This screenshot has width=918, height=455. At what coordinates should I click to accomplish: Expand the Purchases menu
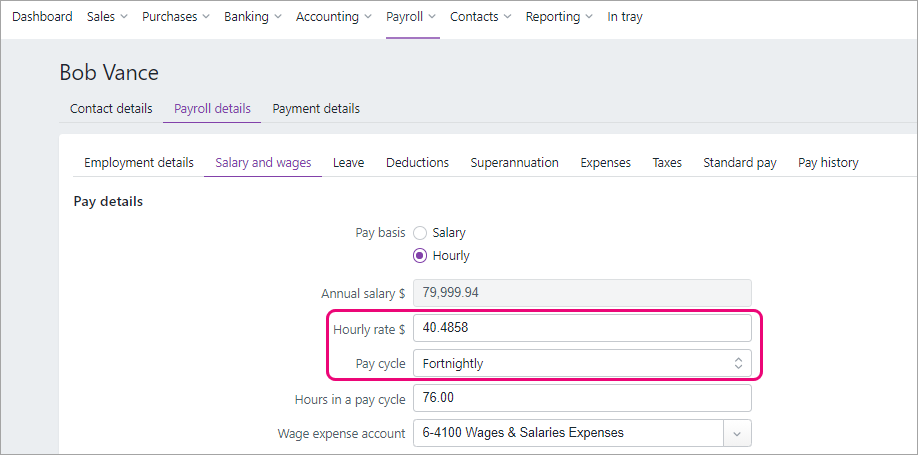click(175, 17)
